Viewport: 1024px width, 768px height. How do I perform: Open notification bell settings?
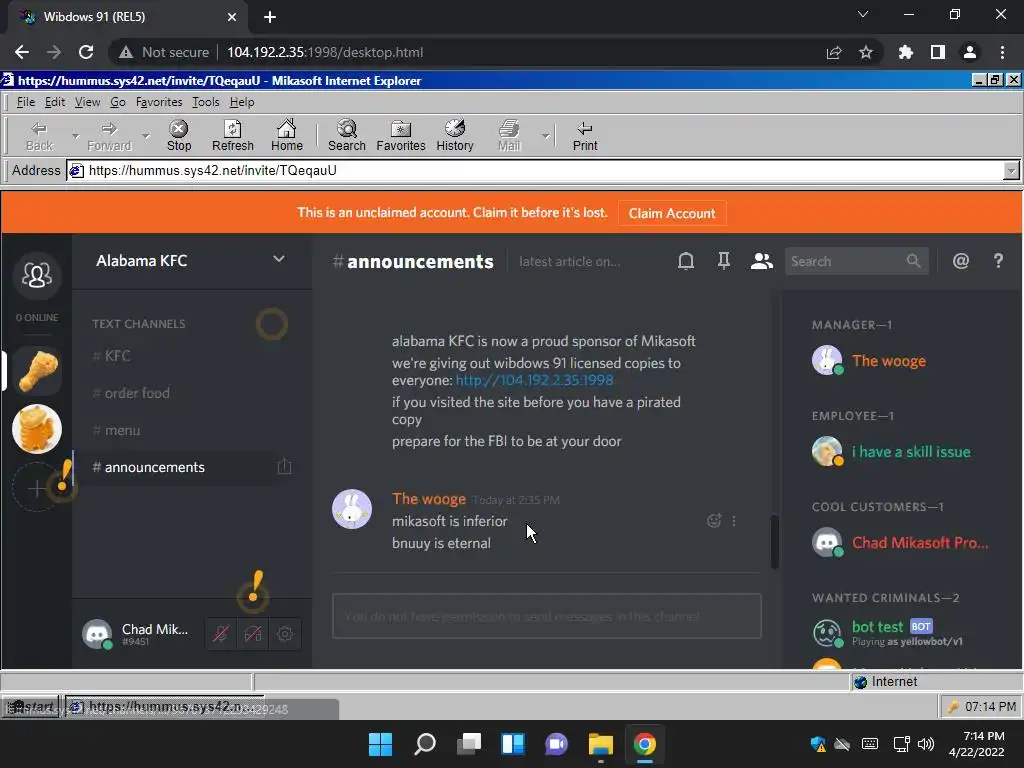(686, 261)
